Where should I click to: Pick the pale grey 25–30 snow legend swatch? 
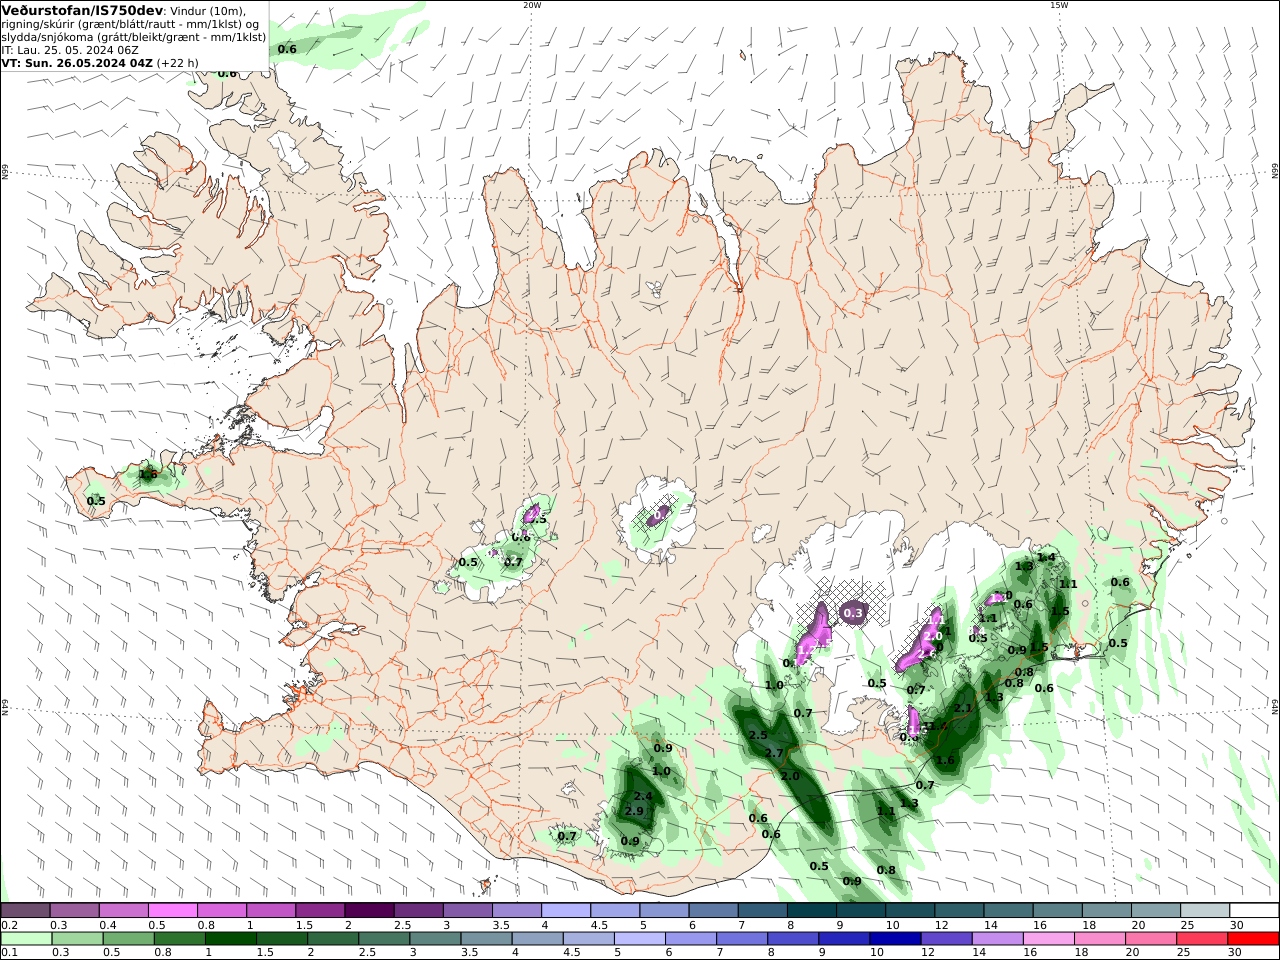click(1205, 911)
